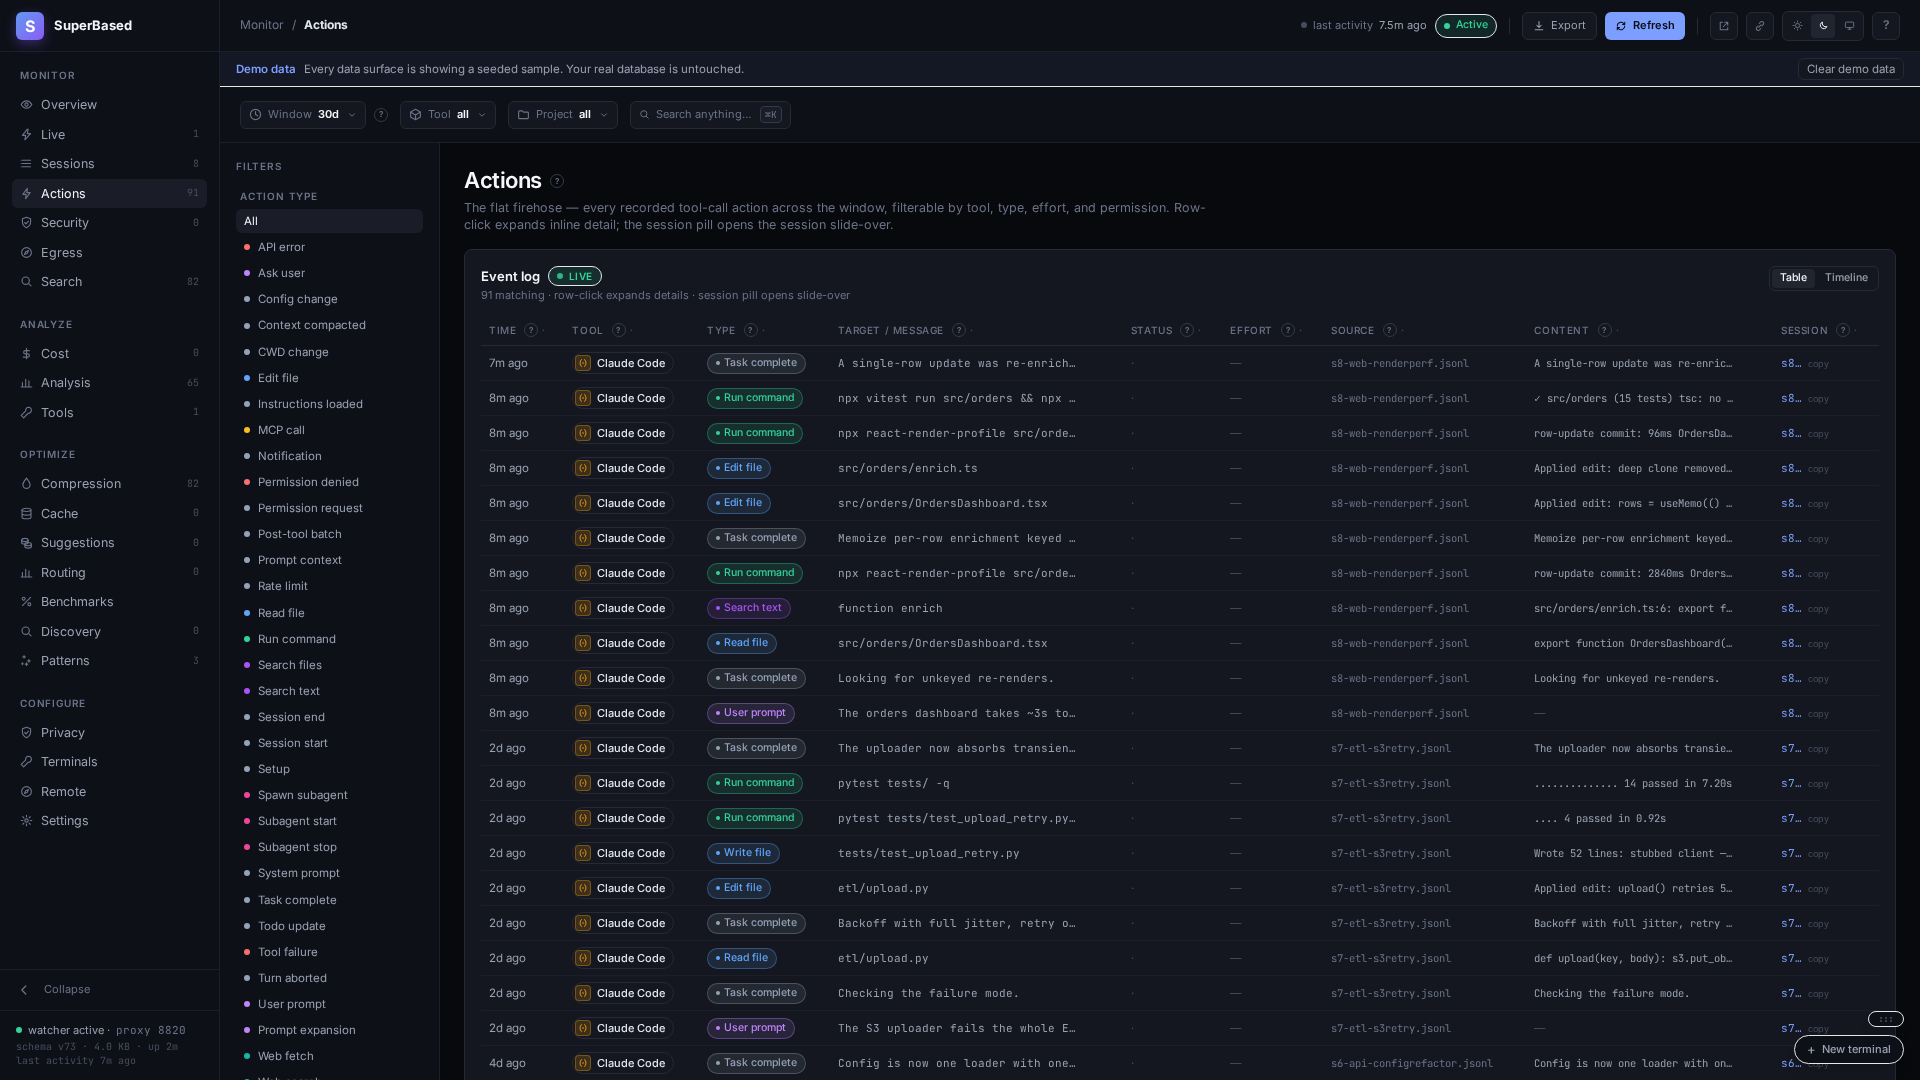Switch to dark theme with moon icon

click(x=1823, y=26)
